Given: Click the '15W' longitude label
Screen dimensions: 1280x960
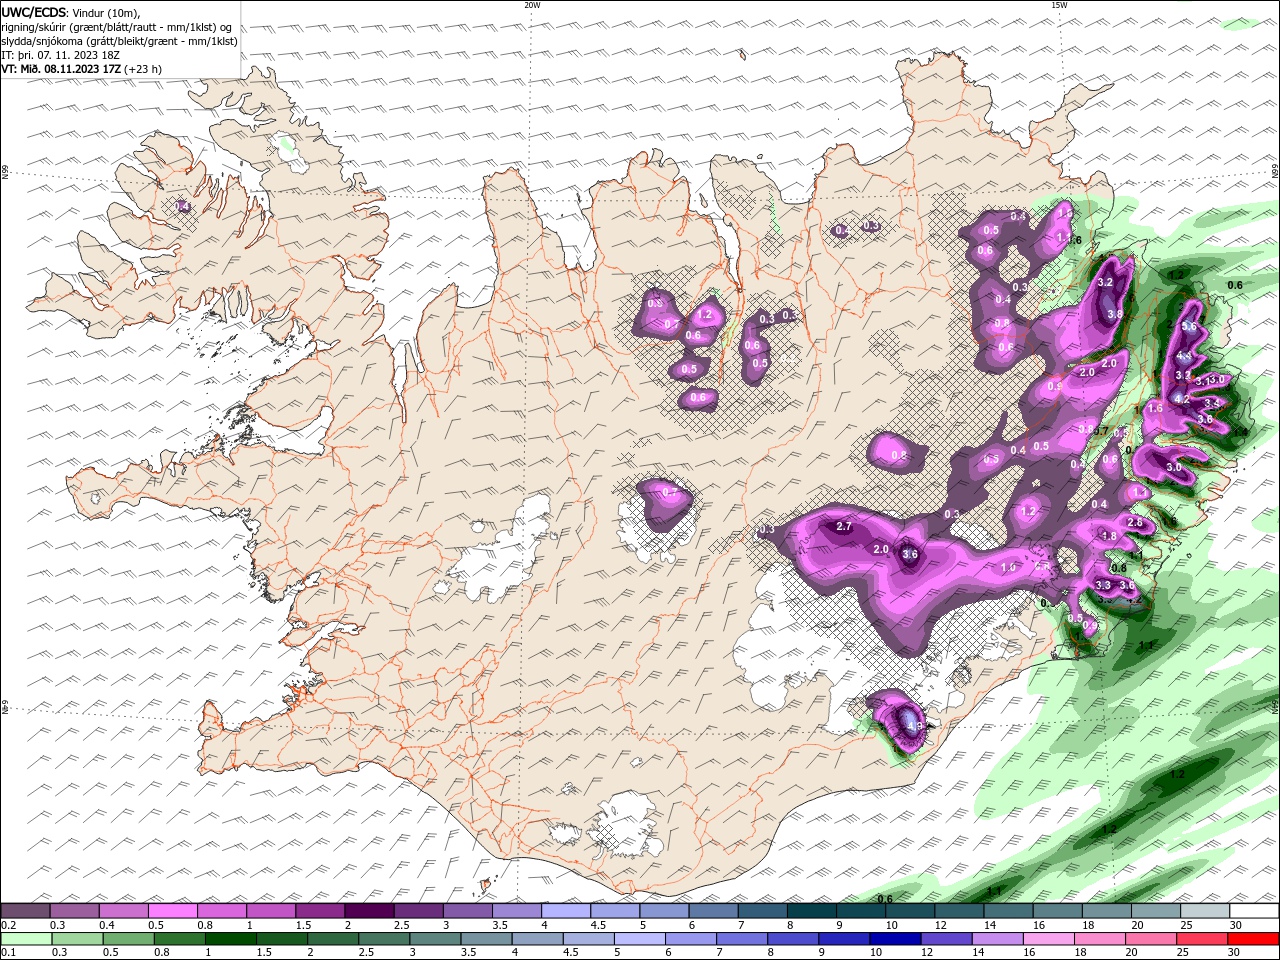Looking at the screenshot, I should pyautogui.click(x=1059, y=5).
